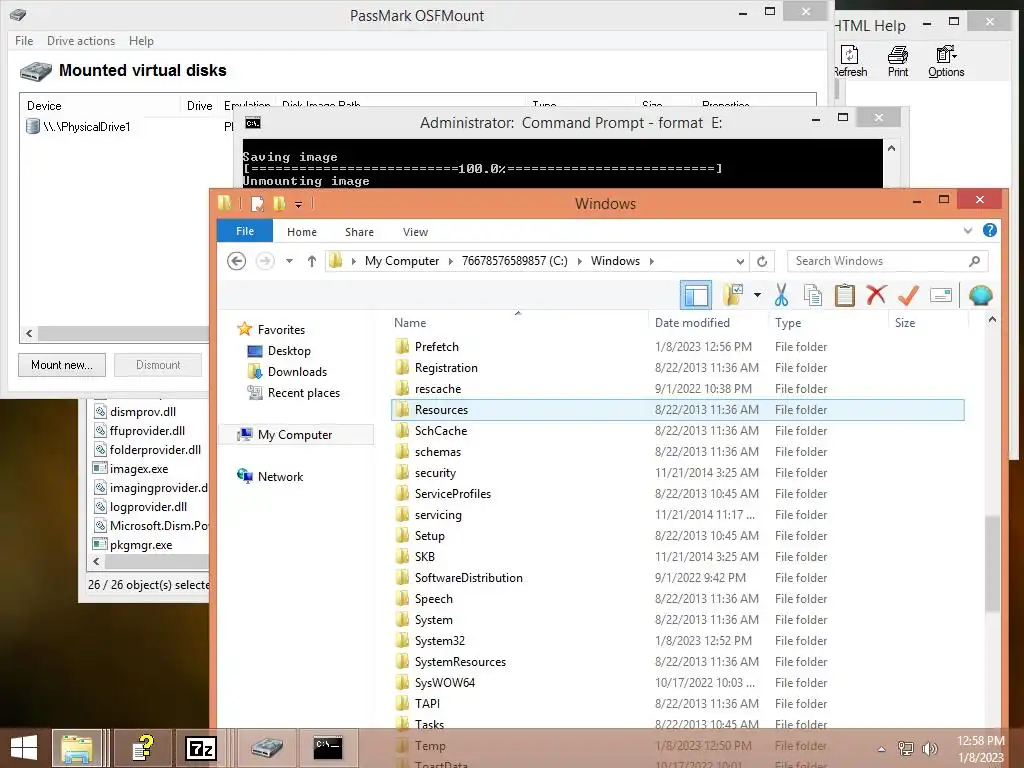Image resolution: width=1024 pixels, height=768 pixels.
Task: Select the TAPI folder
Action: pos(677,703)
